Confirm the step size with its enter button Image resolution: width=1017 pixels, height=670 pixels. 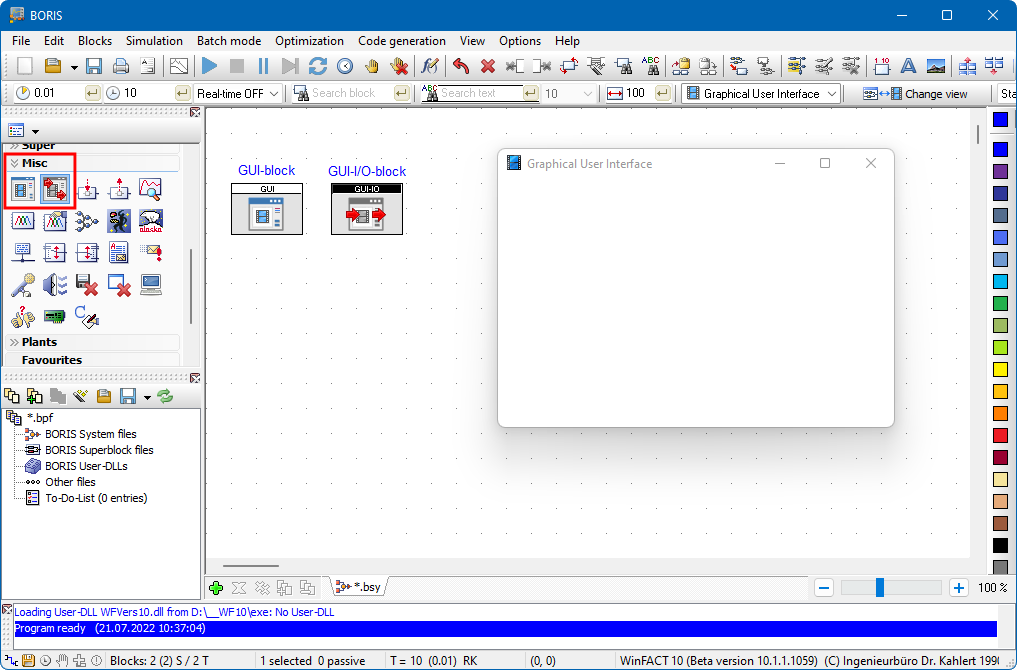click(x=93, y=93)
